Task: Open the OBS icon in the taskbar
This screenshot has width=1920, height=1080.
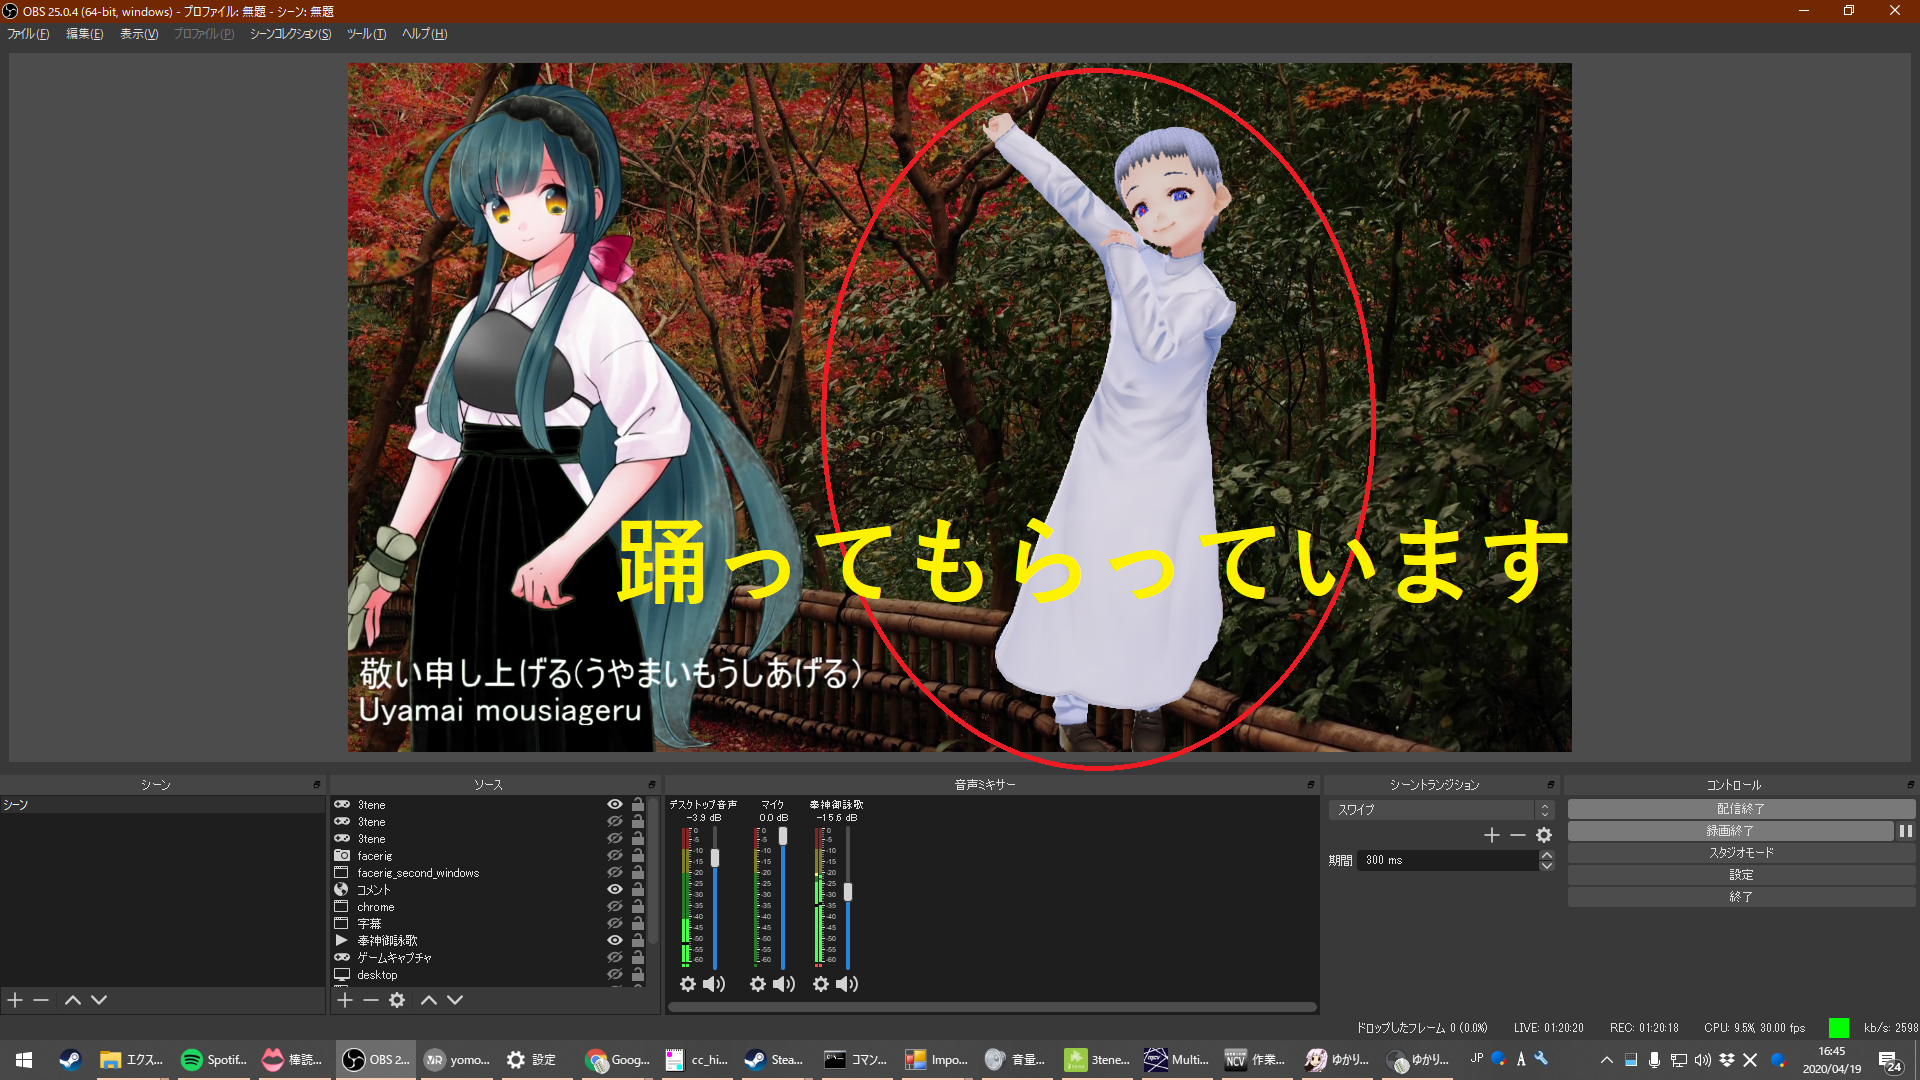Action: pyautogui.click(x=375, y=1060)
